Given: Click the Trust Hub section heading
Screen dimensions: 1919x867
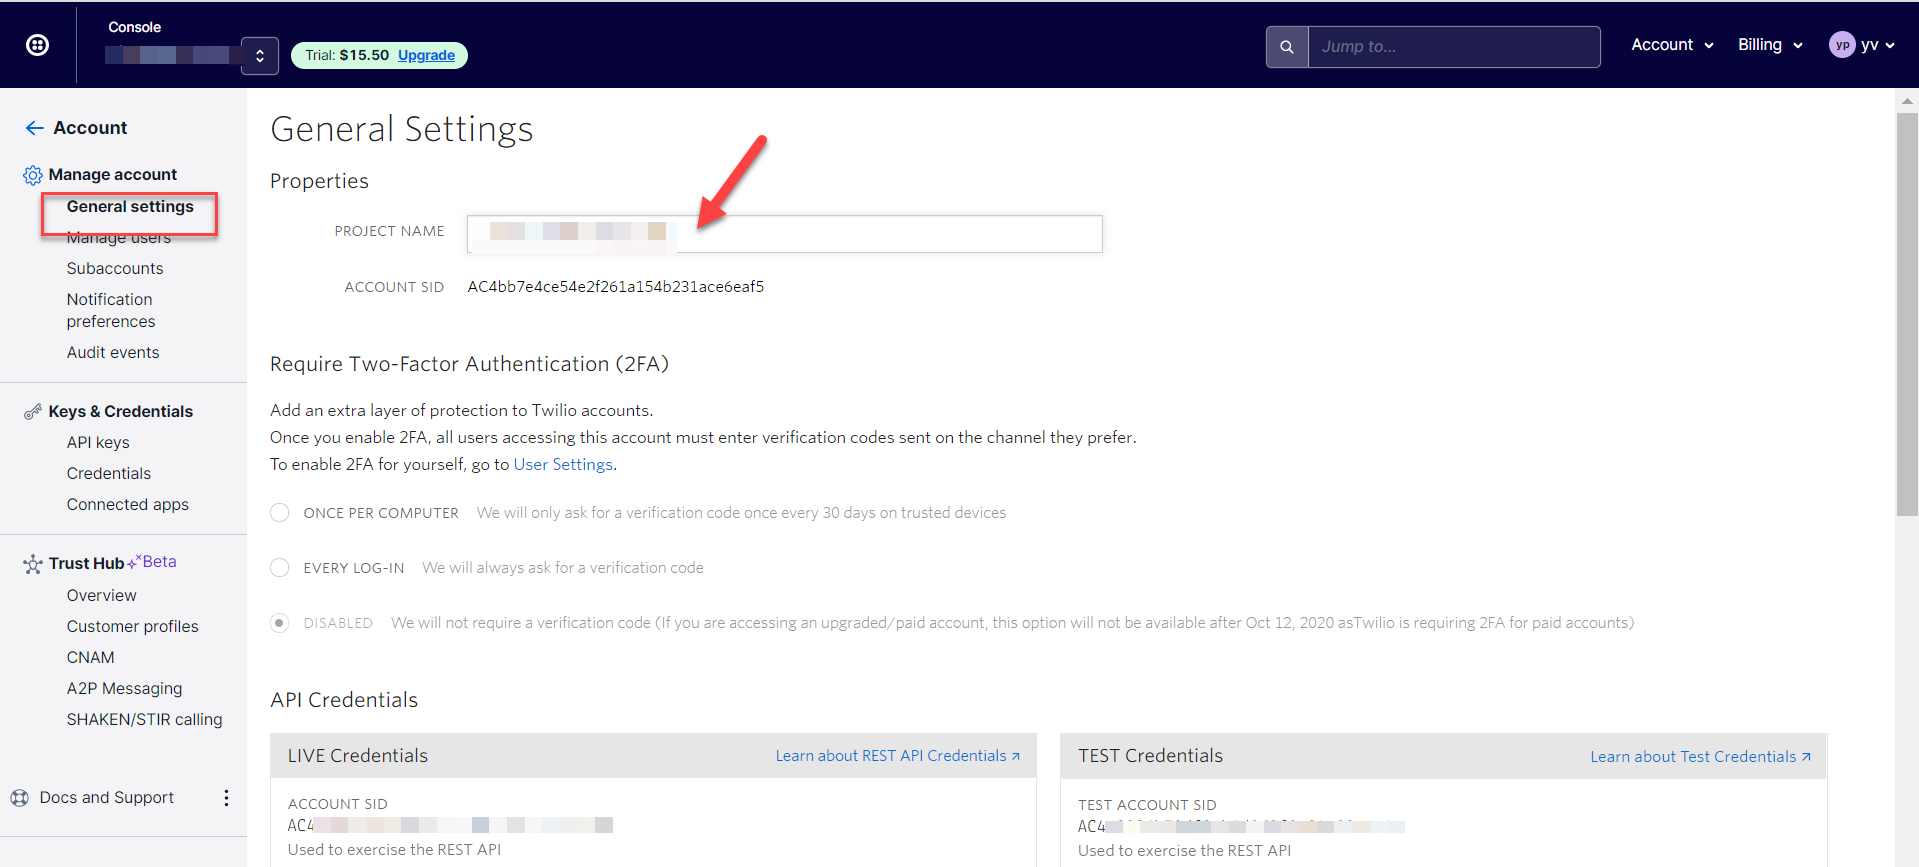Looking at the screenshot, I should coord(86,564).
